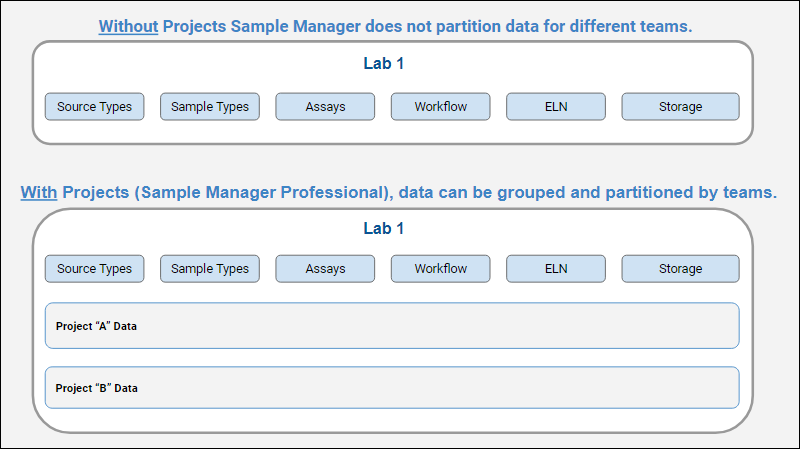Screen dimensions: 800x449
Task: Select Source Types in the non-partitioned Lab 1
Action: click(x=95, y=106)
